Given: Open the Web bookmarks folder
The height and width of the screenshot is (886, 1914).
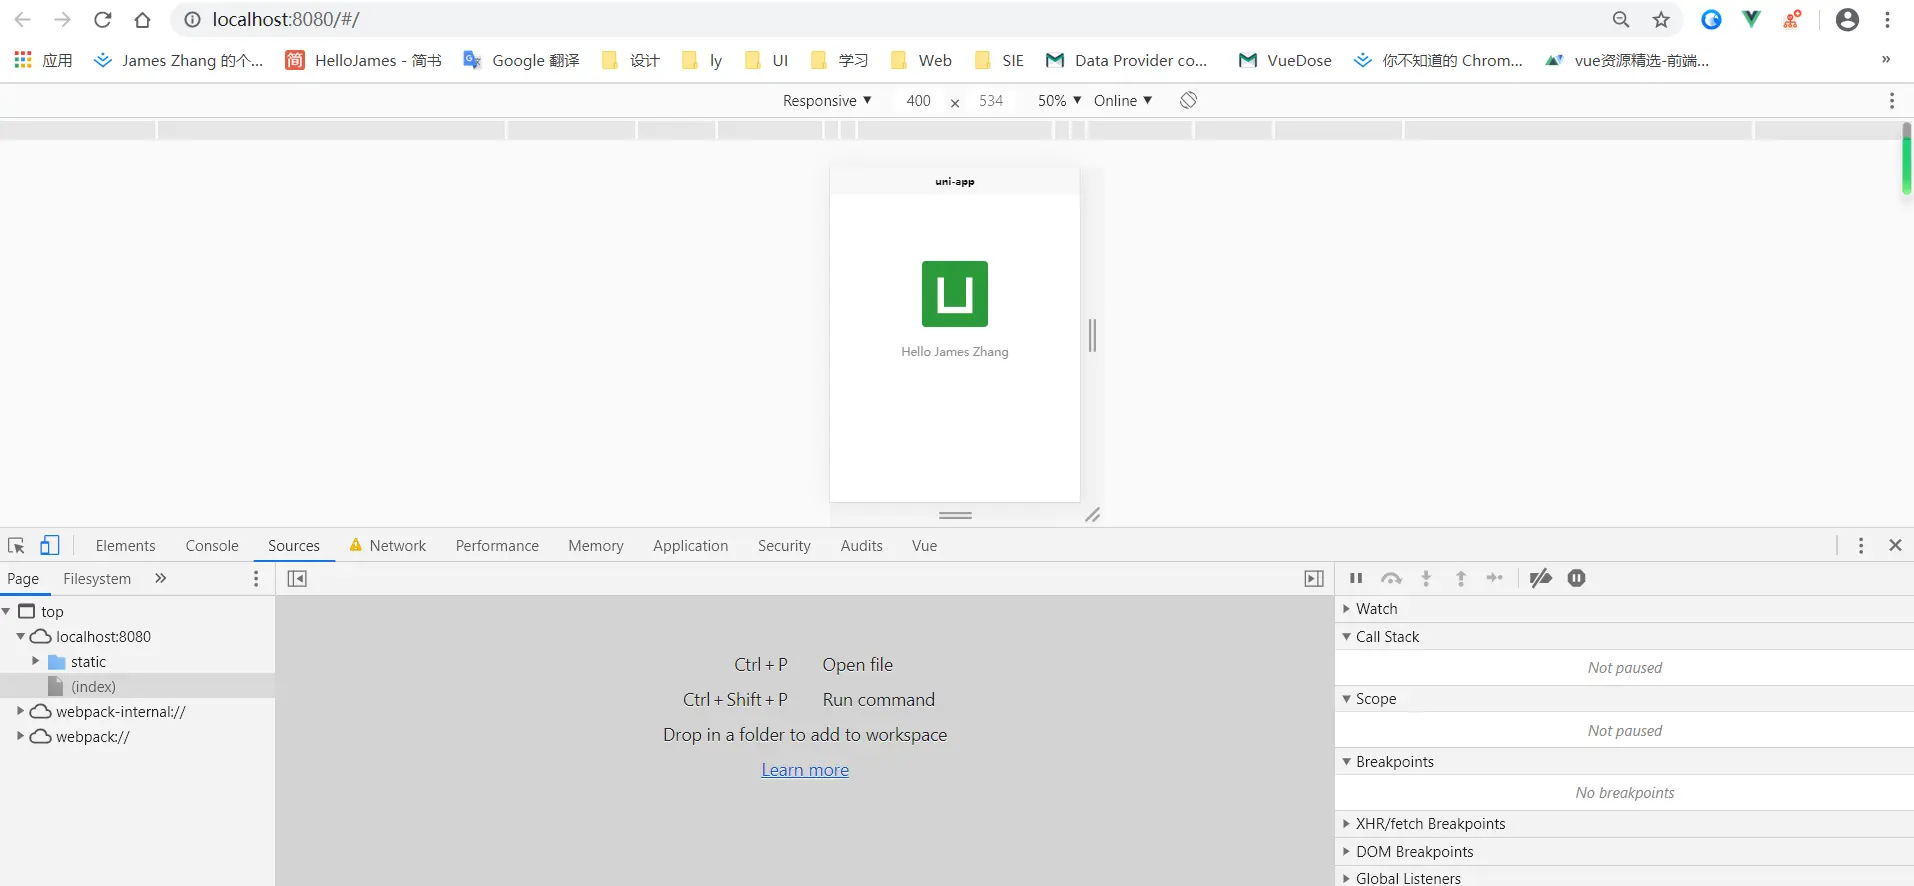Looking at the screenshot, I should pos(921,60).
